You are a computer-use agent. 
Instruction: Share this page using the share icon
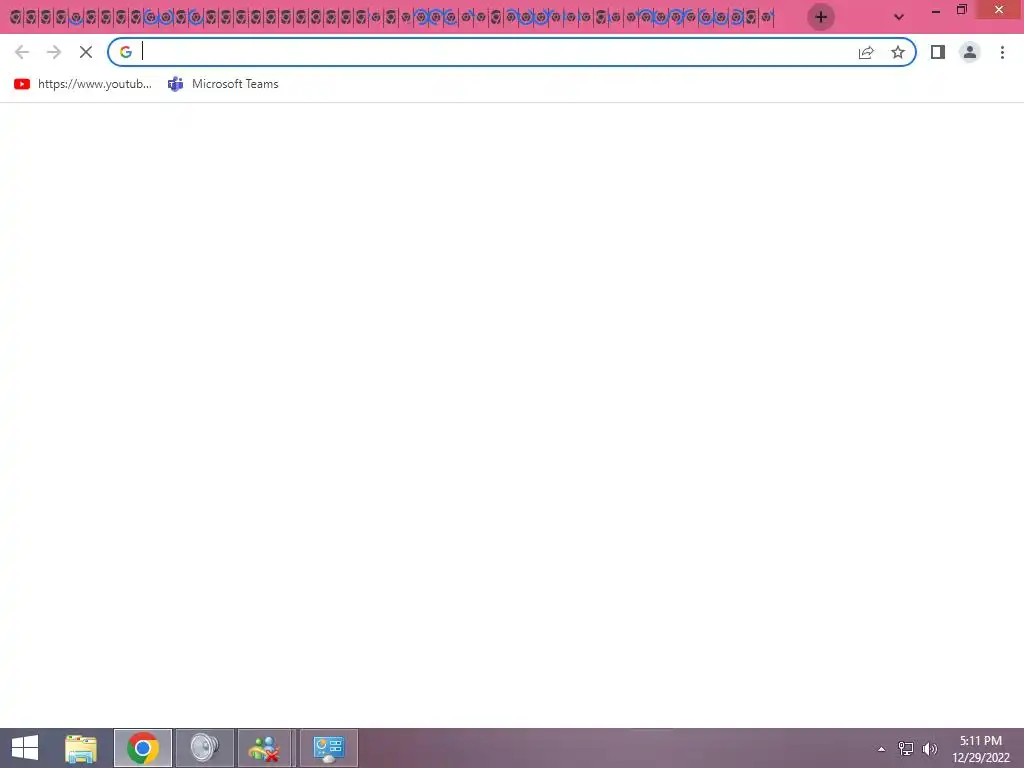point(866,52)
